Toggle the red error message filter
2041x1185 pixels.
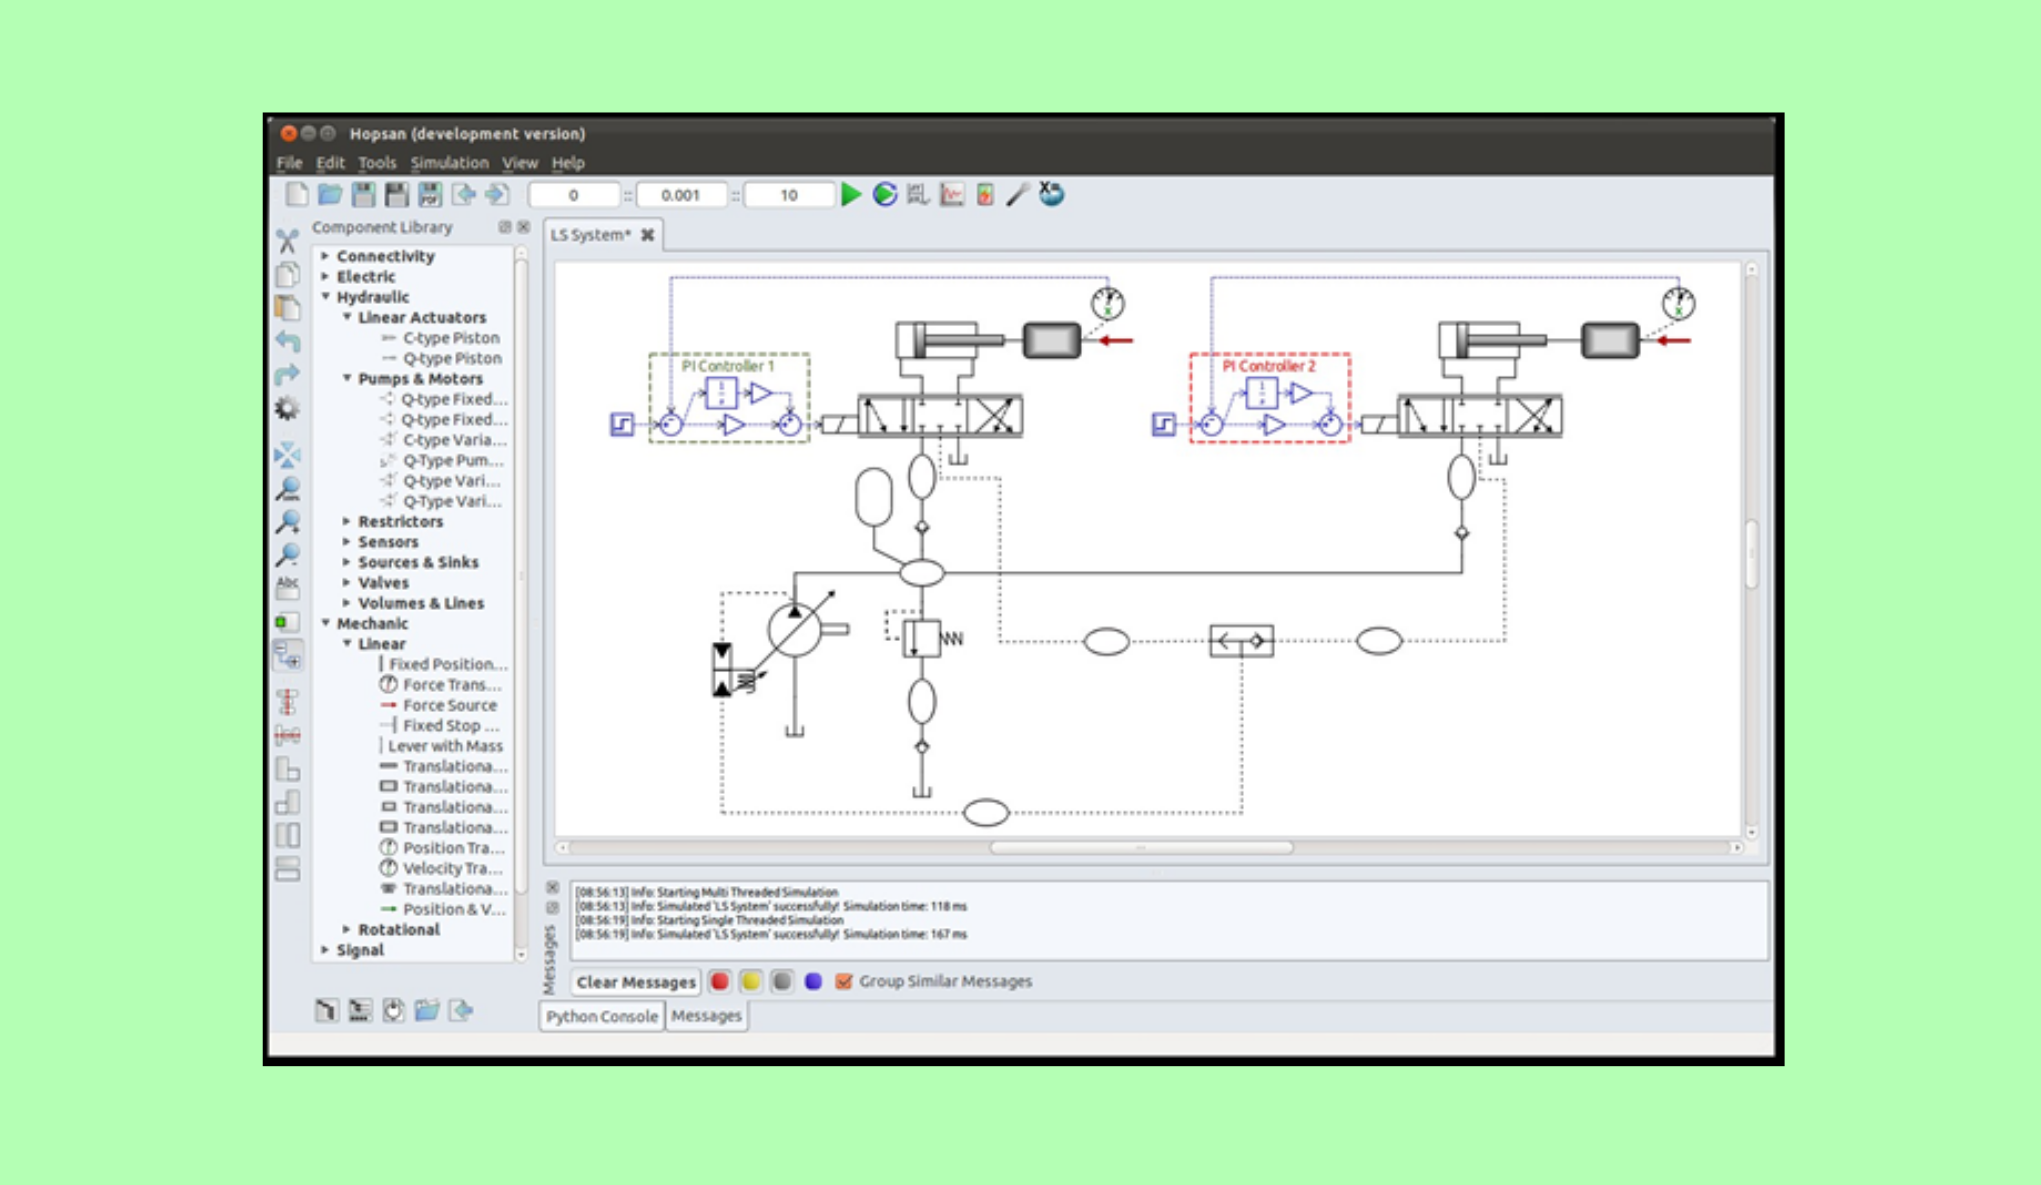[719, 981]
